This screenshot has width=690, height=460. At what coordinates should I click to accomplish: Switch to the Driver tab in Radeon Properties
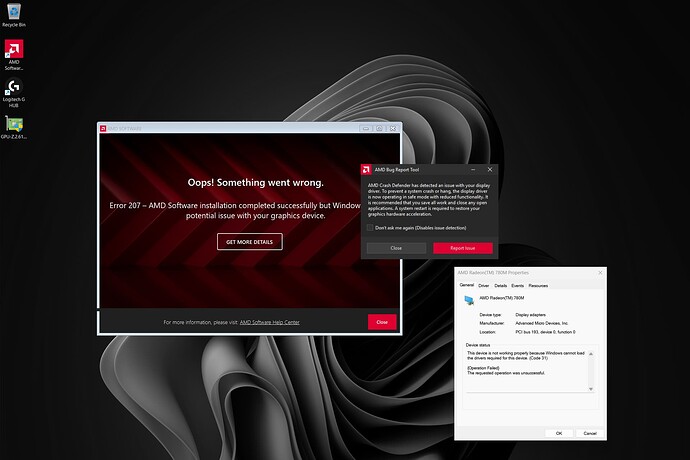pos(484,286)
